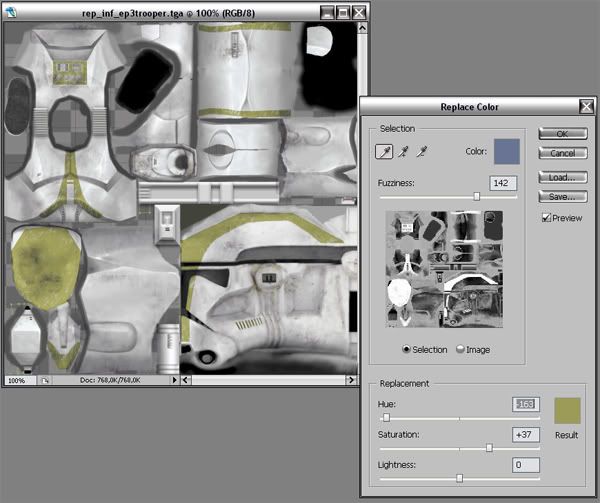Click the vertical scrollbar up arrow
600x503 pixels.
click(x=362, y=28)
